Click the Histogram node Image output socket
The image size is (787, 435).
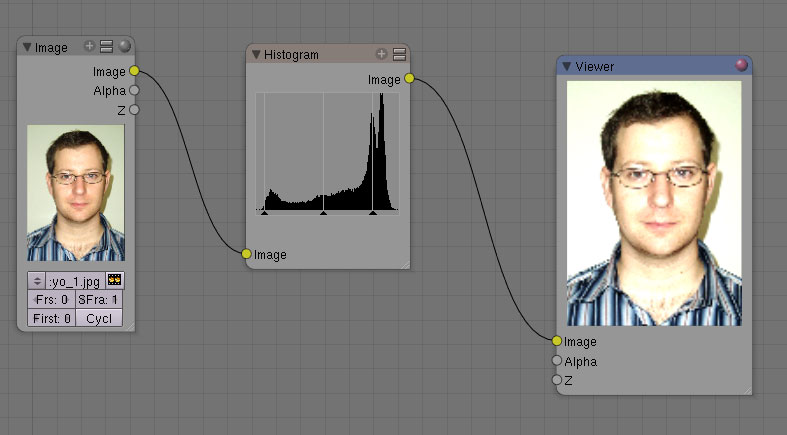410,78
